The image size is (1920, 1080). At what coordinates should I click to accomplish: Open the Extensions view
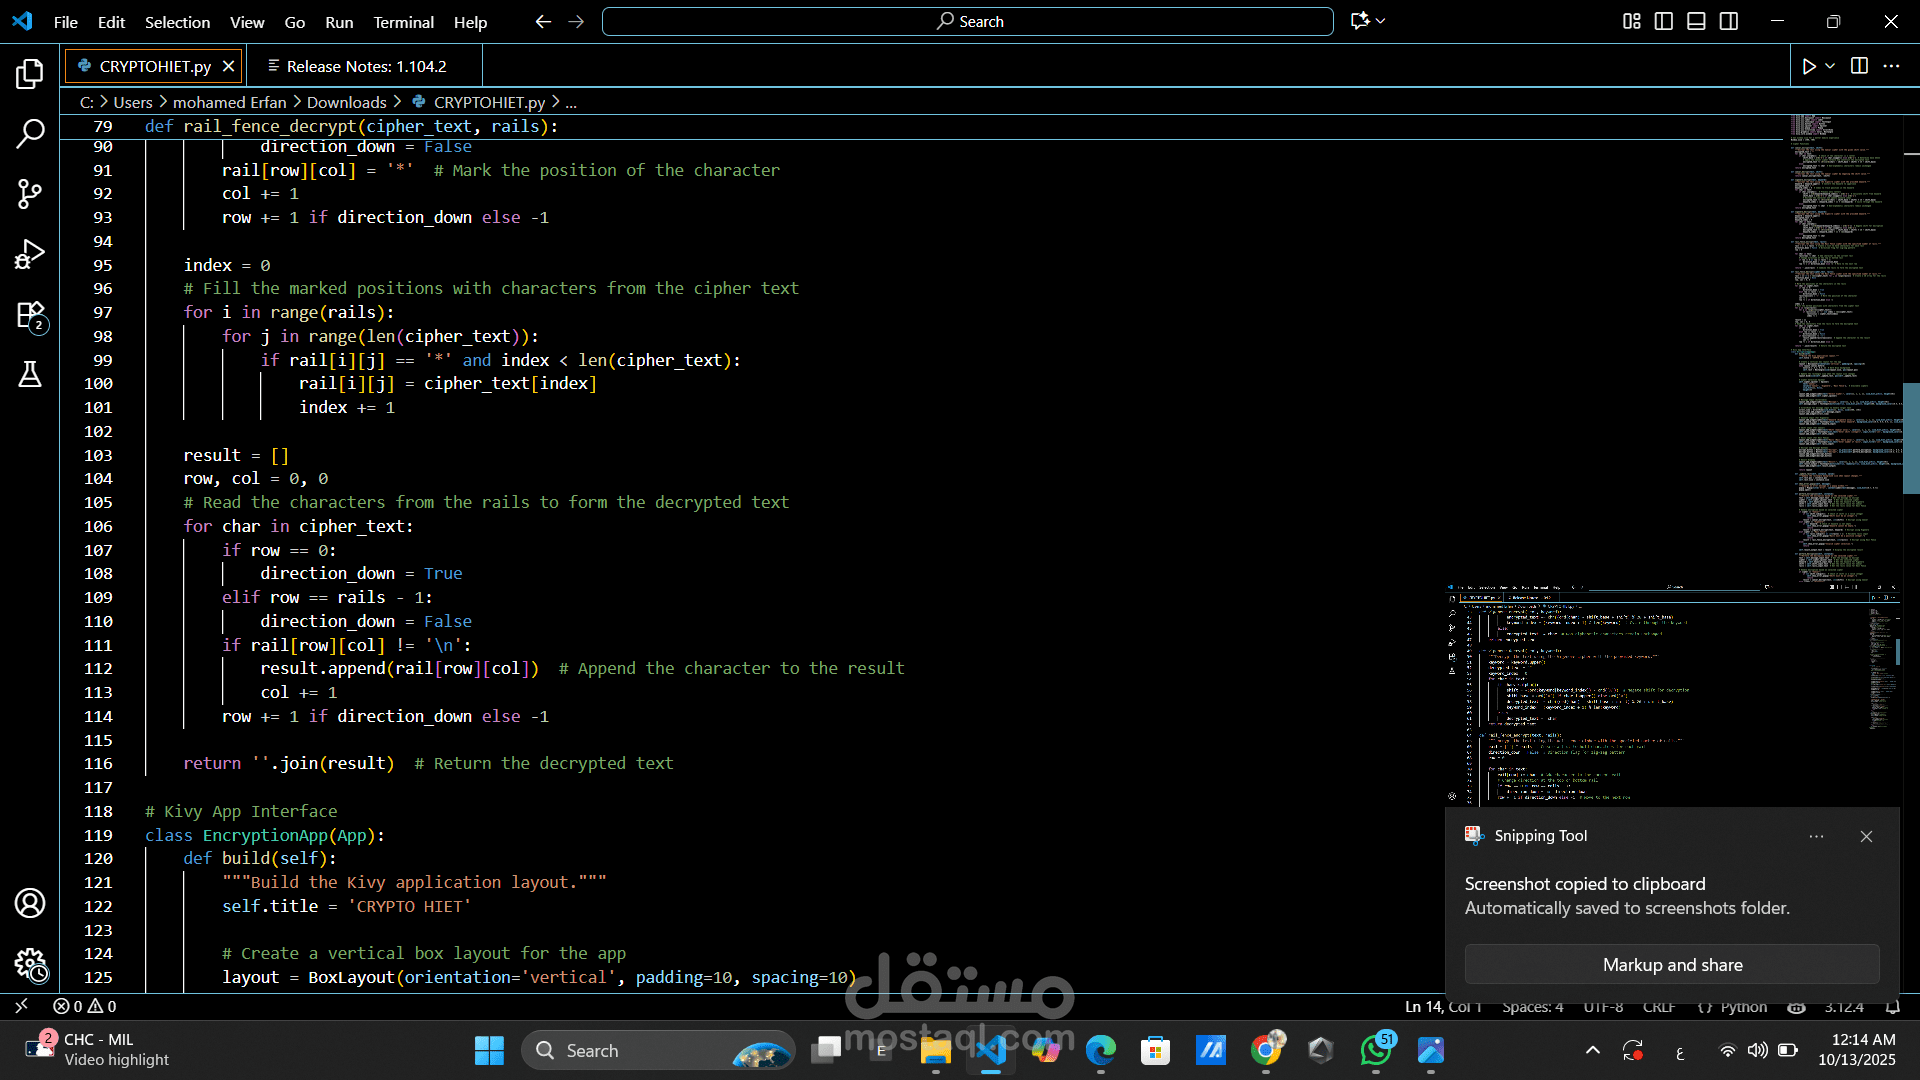(30, 315)
